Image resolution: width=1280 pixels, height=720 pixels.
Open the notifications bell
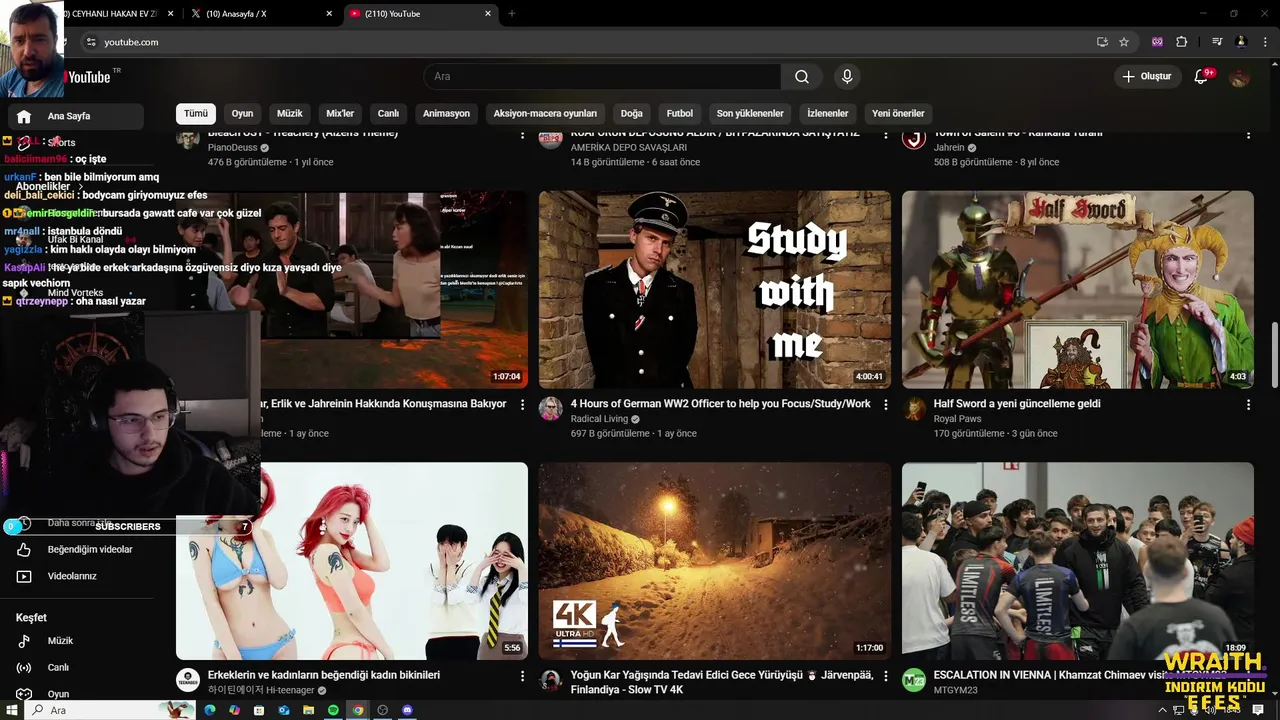point(1201,77)
